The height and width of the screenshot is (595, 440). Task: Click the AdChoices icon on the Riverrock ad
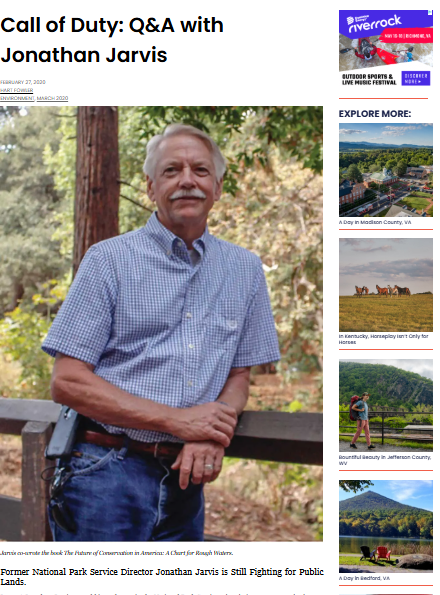click(430, 12)
